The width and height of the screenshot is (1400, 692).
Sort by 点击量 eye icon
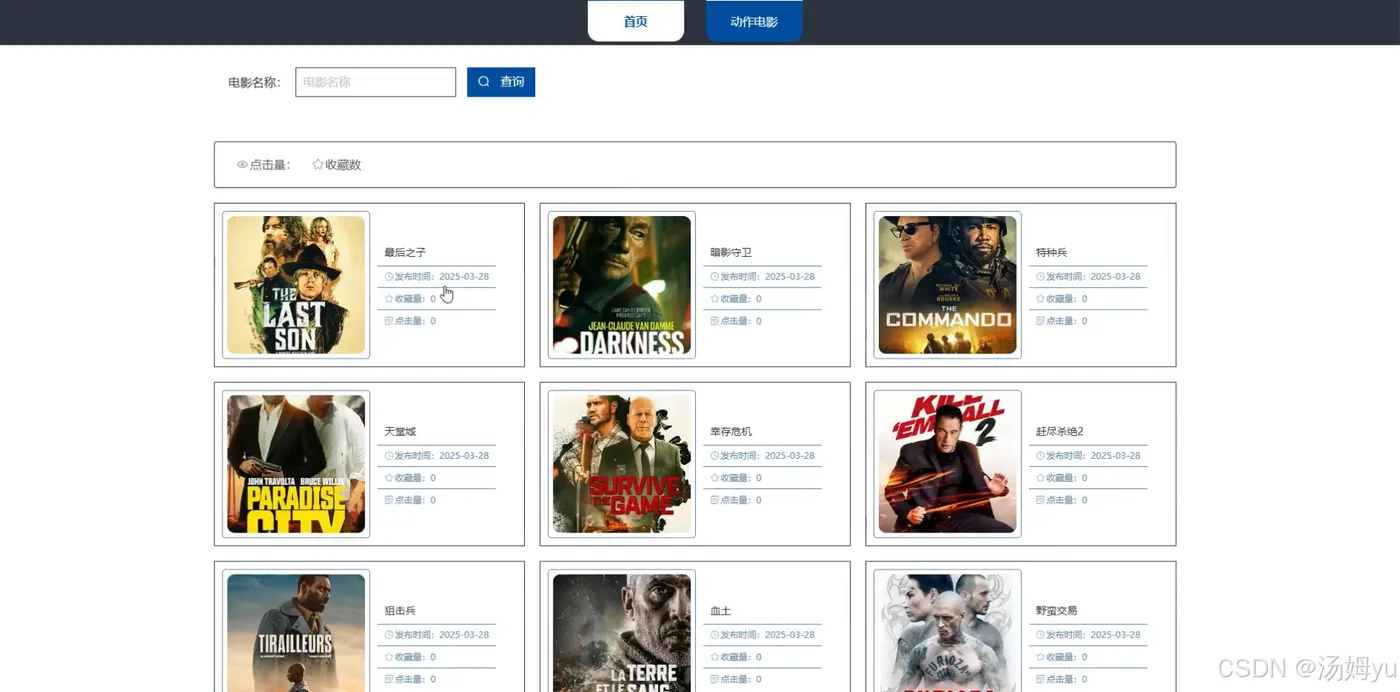point(242,165)
